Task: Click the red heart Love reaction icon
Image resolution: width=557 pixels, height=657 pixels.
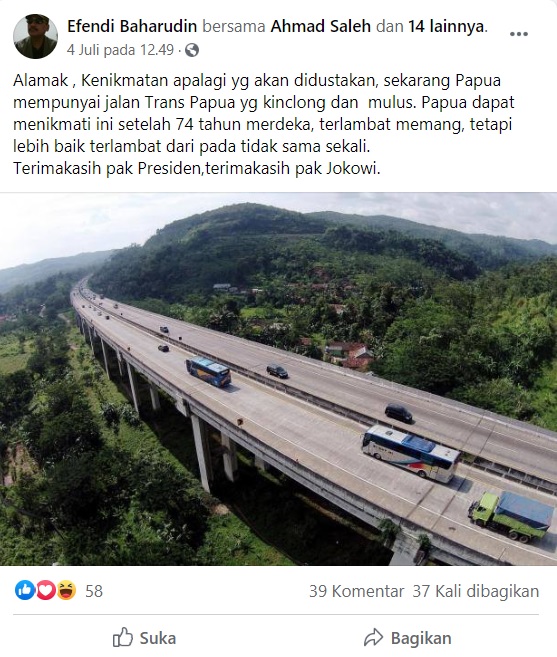Action: pyautogui.click(x=46, y=590)
